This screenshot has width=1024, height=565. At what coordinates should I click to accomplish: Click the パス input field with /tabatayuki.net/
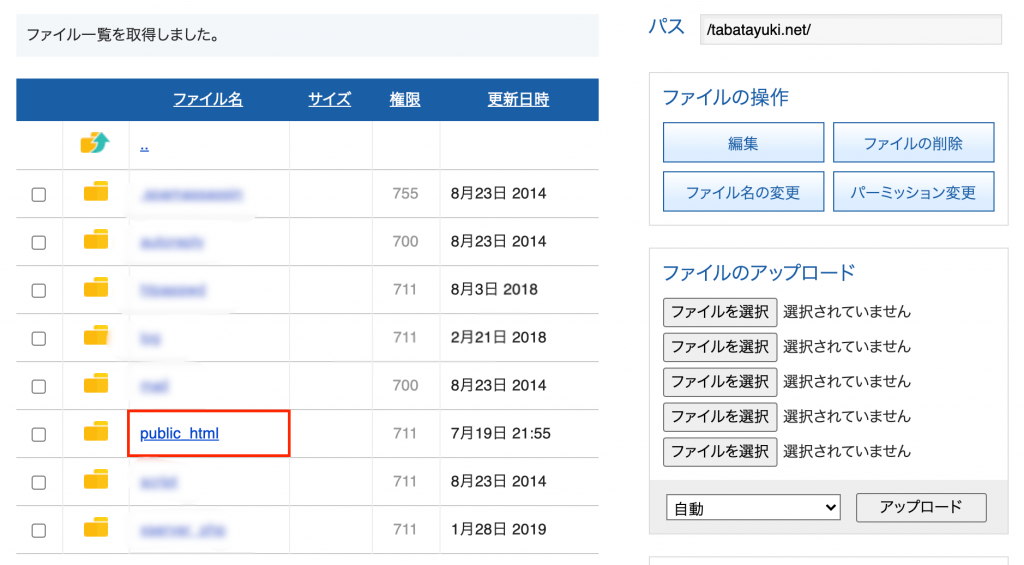[850, 30]
